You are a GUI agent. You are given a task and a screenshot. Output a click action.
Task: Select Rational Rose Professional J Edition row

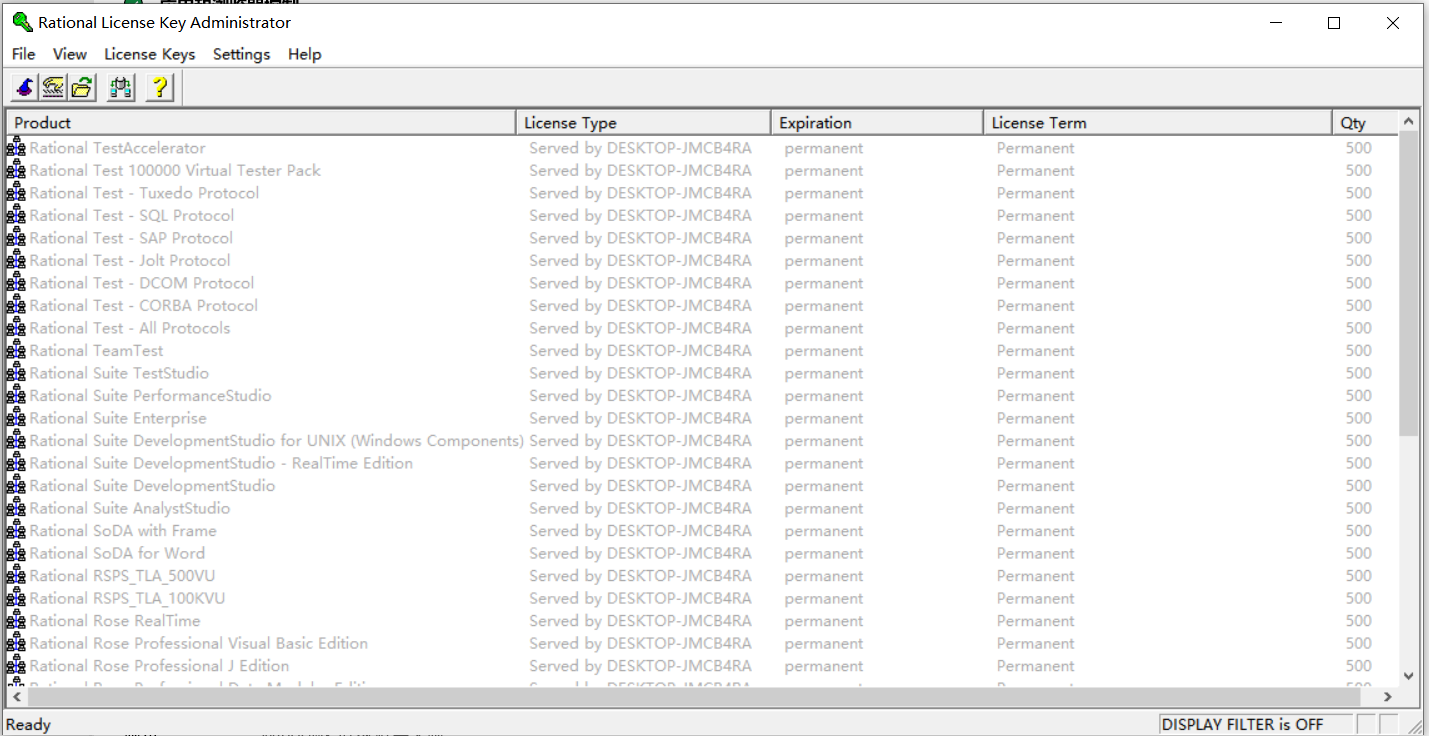pyautogui.click(x=702, y=666)
